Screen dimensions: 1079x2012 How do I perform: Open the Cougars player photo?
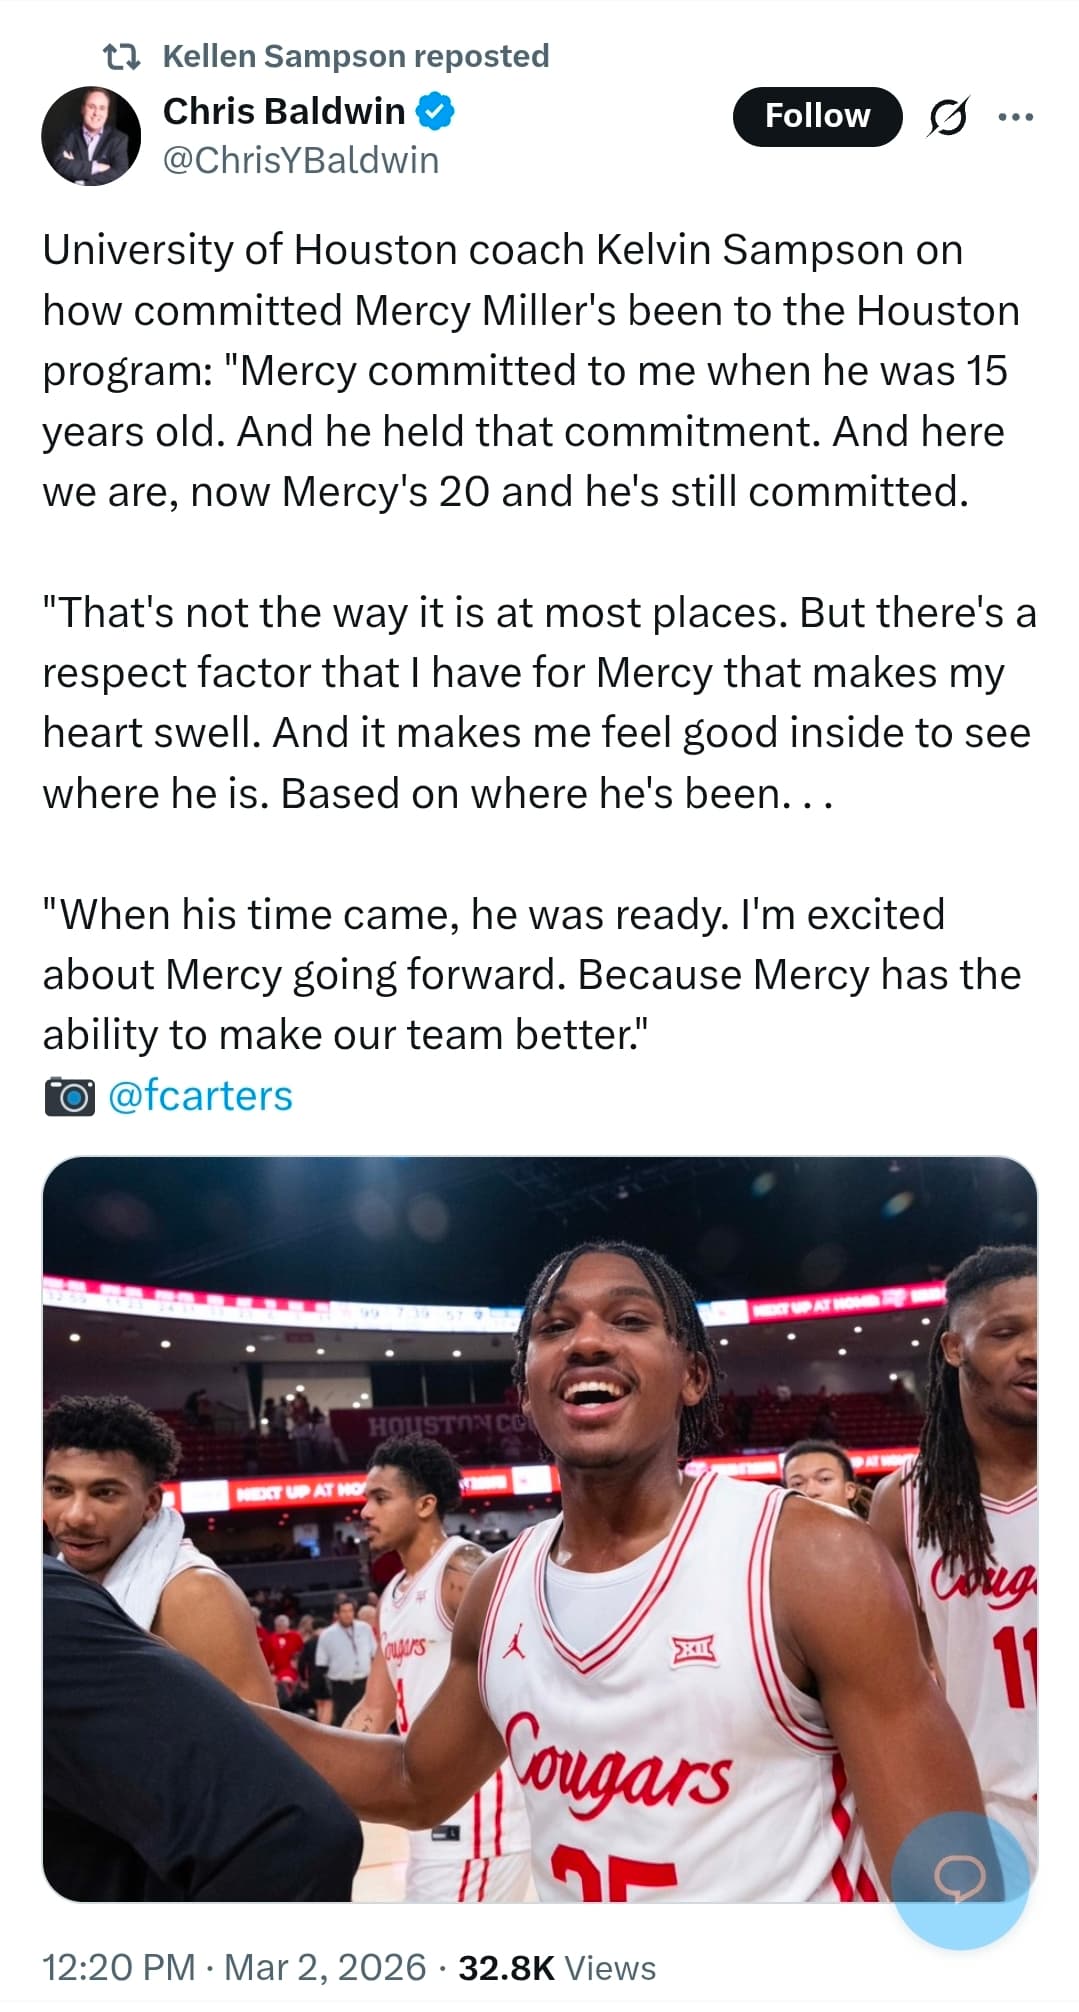(x=539, y=1528)
